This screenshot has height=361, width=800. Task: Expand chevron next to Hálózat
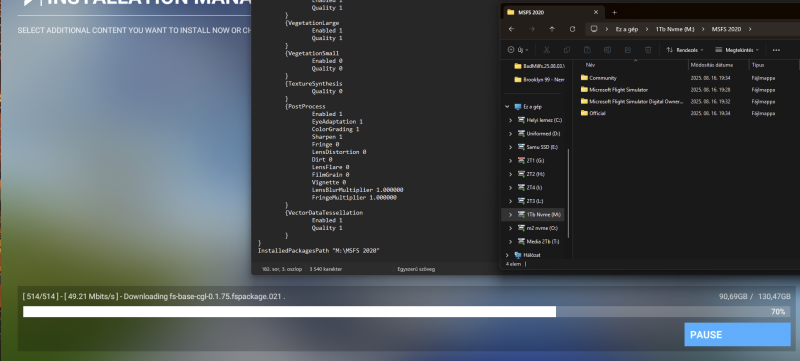point(507,255)
